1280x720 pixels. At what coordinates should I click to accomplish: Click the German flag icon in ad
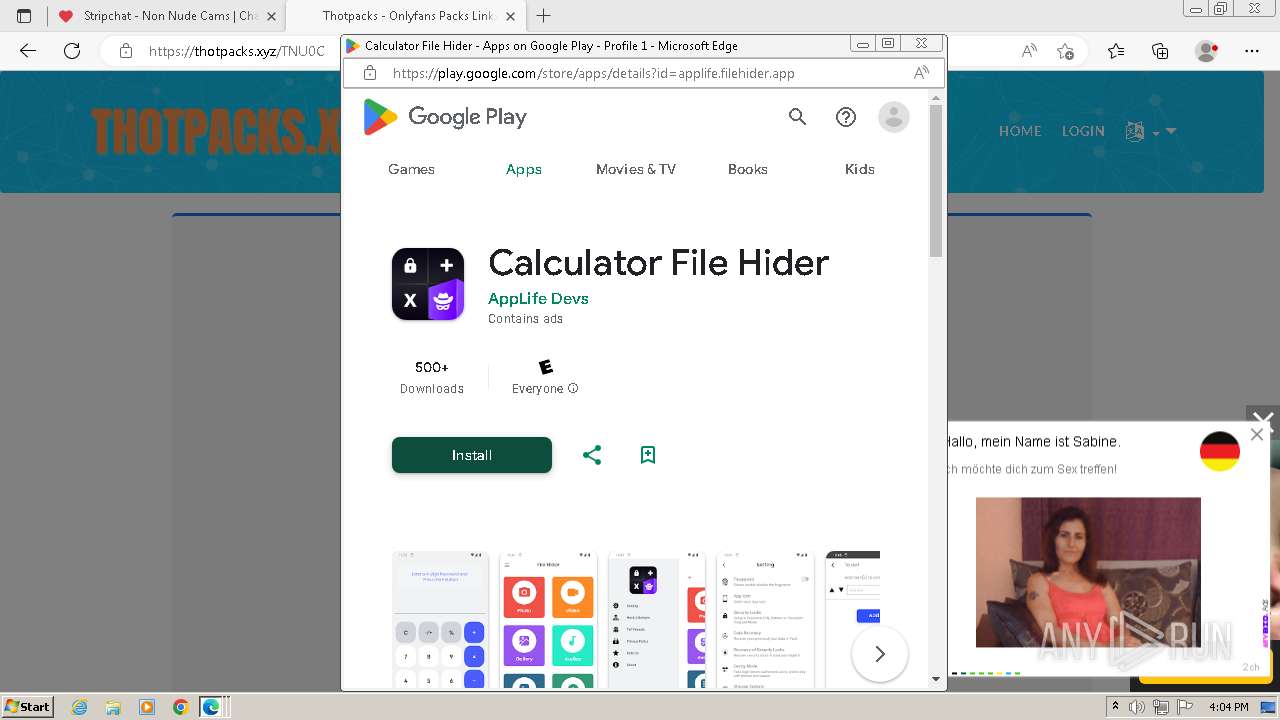pos(1220,451)
